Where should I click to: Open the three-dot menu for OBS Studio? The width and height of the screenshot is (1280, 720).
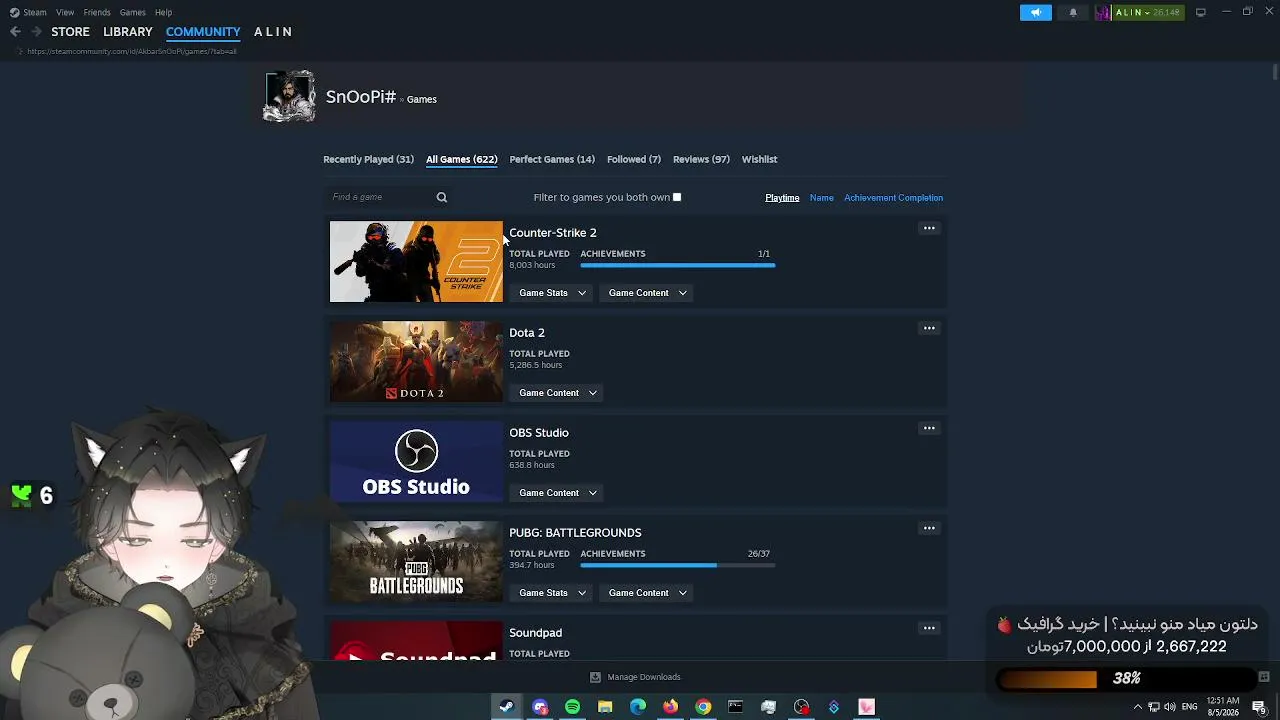click(929, 428)
